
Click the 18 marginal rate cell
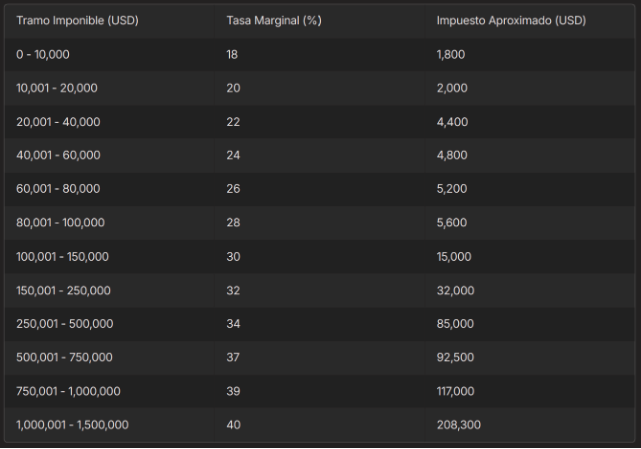233,55
